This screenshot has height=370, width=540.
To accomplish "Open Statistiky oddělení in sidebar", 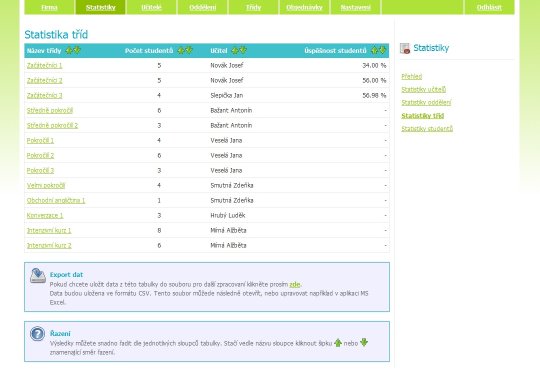I will pos(426,103).
